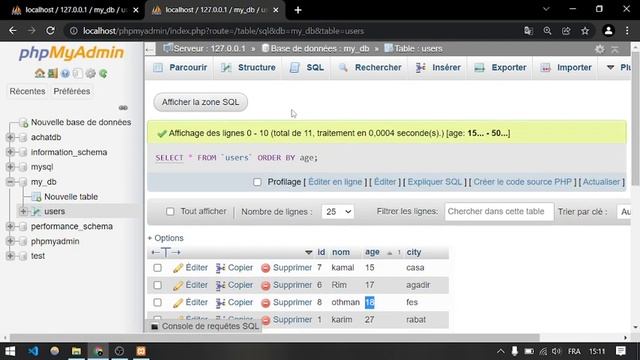Click the Filtrer les lignes search field
The width and height of the screenshot is (640, 360).
point(499,211)
